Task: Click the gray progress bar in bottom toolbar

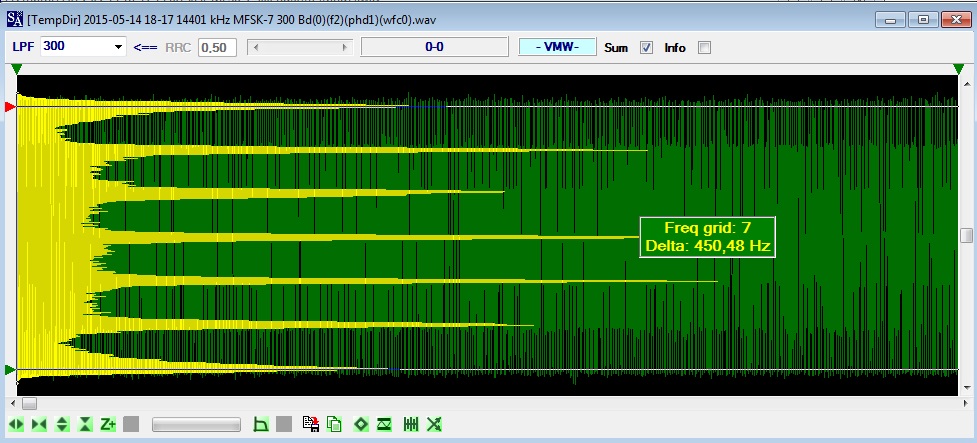Action: click(x=196, y=425)
